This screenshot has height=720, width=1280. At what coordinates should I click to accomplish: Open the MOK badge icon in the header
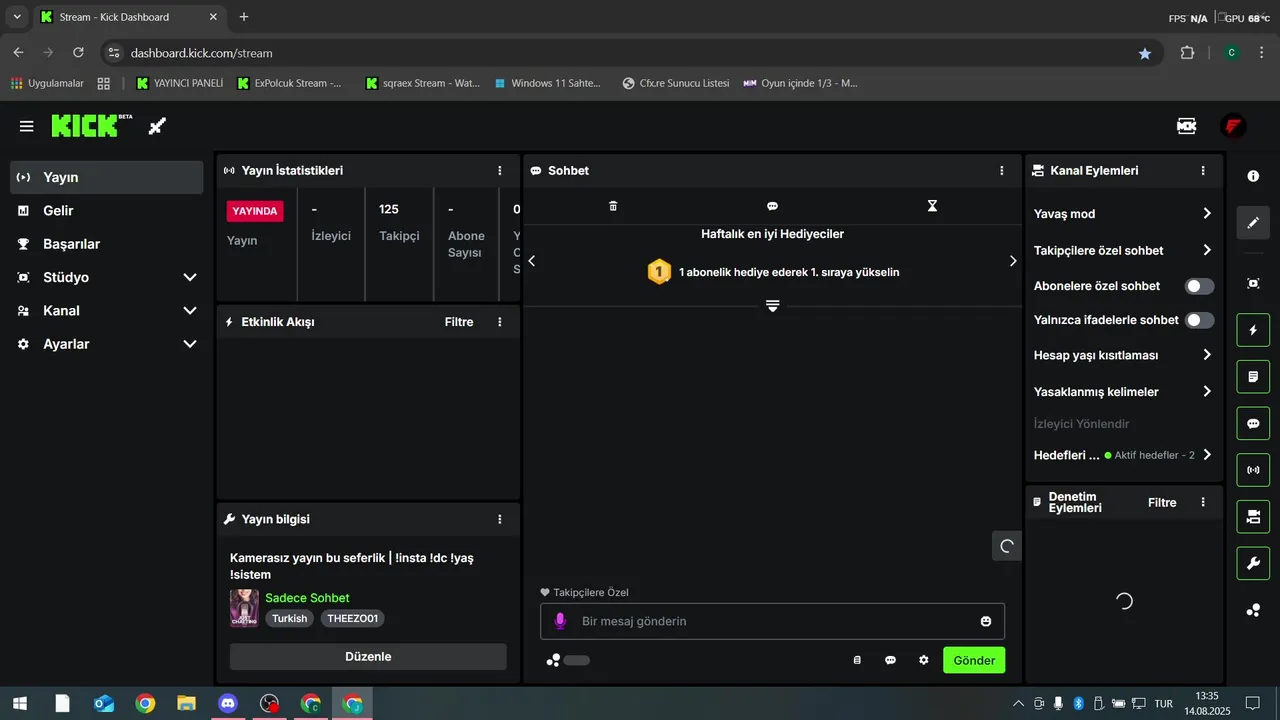(x=1186, y=126)
